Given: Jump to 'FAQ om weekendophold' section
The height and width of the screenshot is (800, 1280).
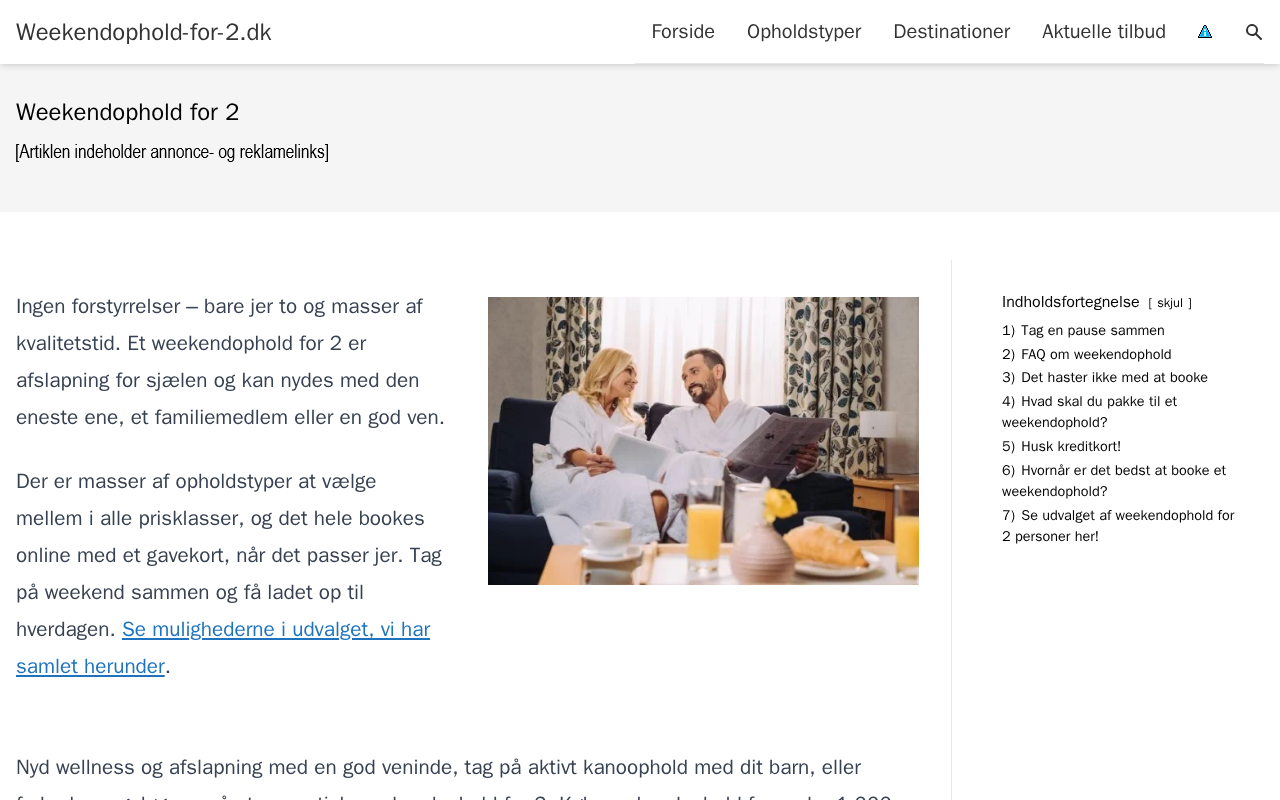Looking at the screenshot, I should [1087, 355].
